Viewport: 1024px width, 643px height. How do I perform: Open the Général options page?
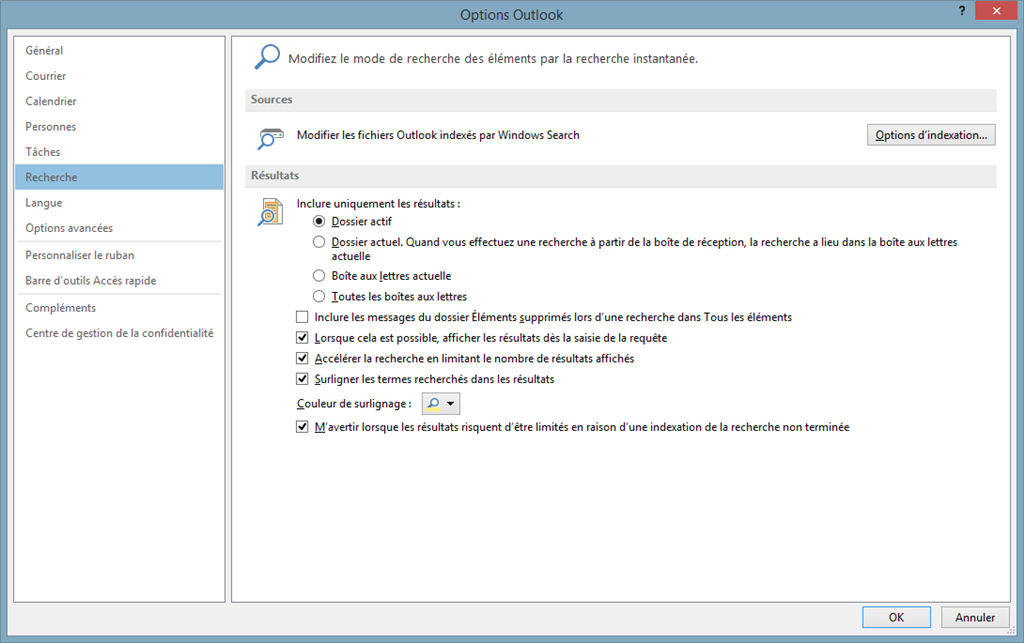(x=119, y=50)
